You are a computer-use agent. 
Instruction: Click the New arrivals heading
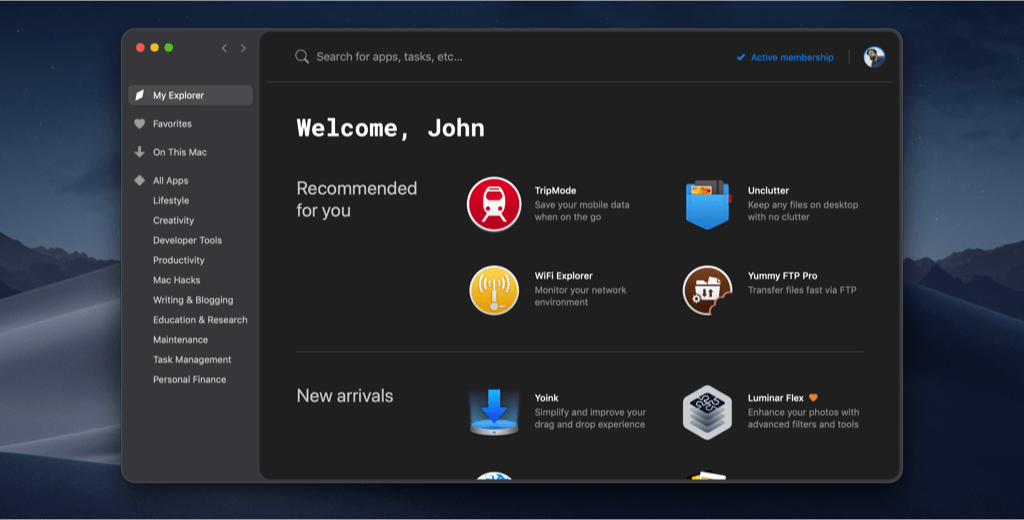[x=345, y=396]
